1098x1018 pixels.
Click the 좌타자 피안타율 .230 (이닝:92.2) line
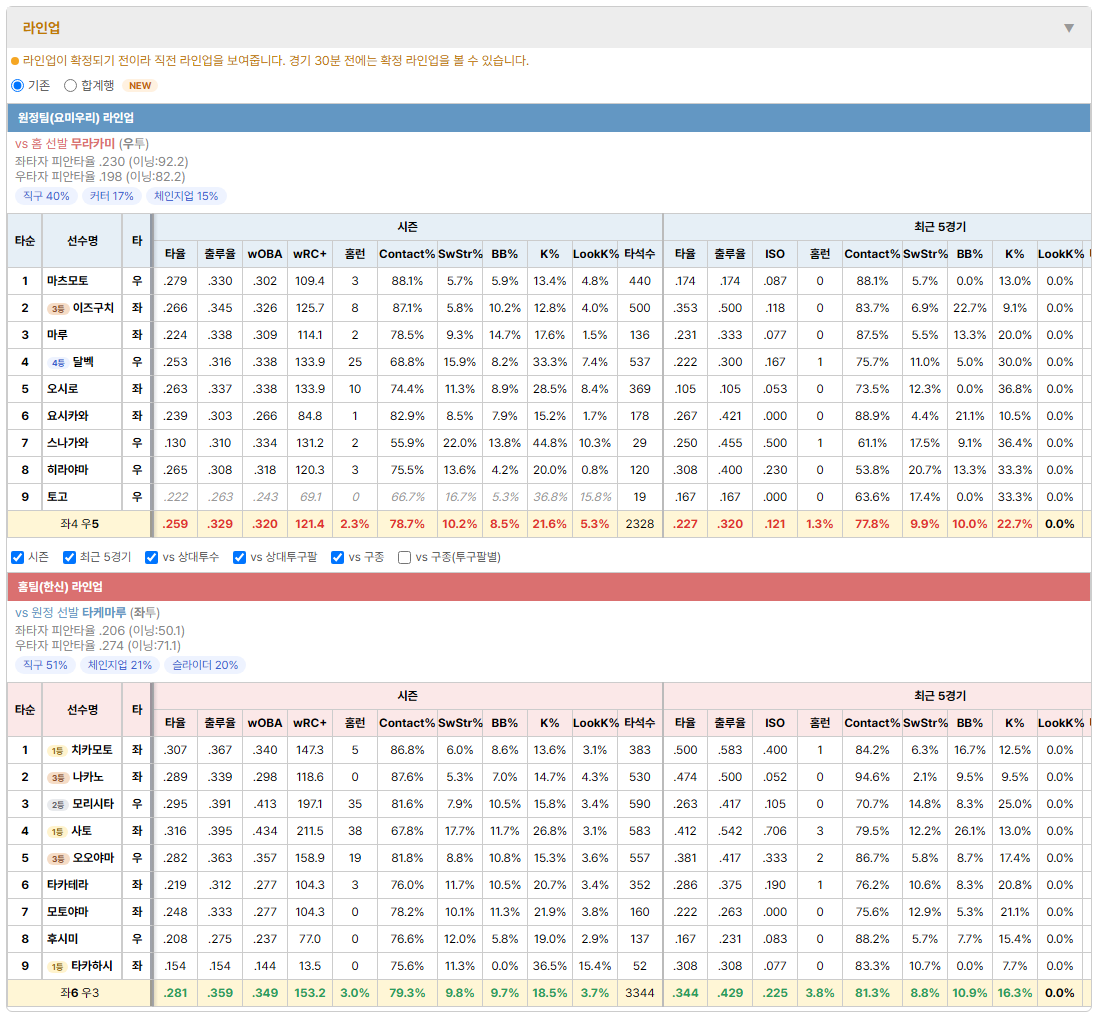tap(102, 161)
